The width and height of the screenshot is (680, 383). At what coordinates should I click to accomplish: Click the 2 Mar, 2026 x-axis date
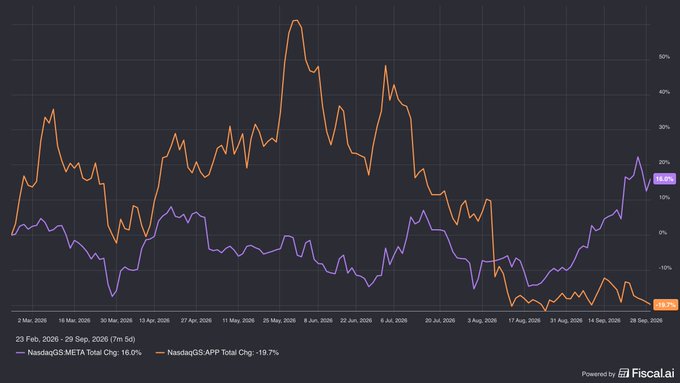(32, 321)
